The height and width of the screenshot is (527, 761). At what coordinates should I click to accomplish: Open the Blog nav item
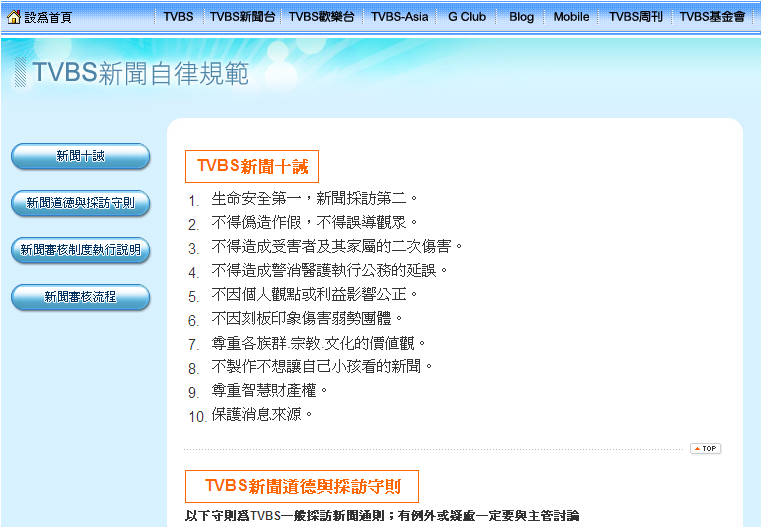coord(521,16)
